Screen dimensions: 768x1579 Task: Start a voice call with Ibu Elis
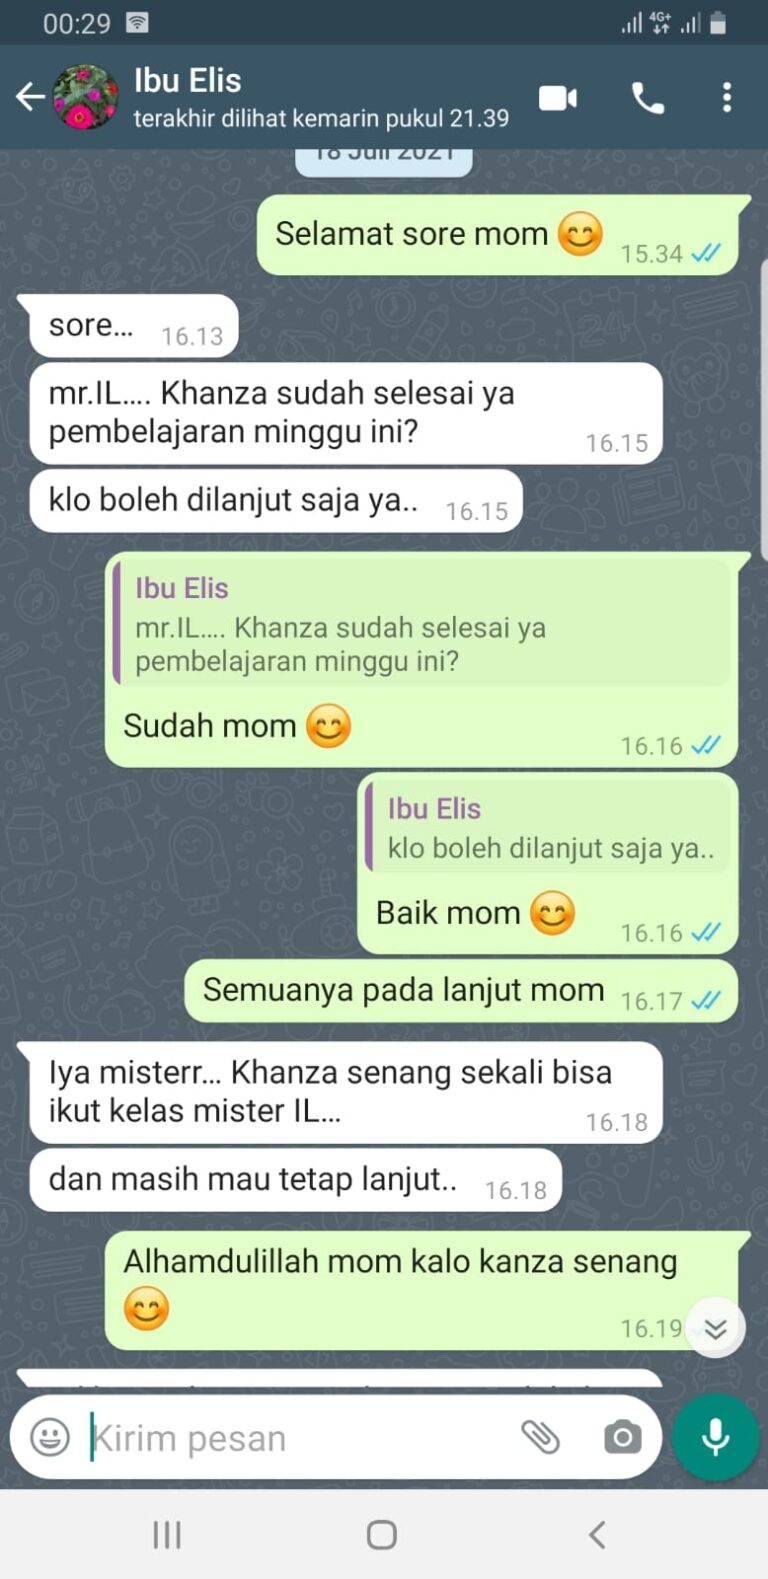[x=648, y=98]
